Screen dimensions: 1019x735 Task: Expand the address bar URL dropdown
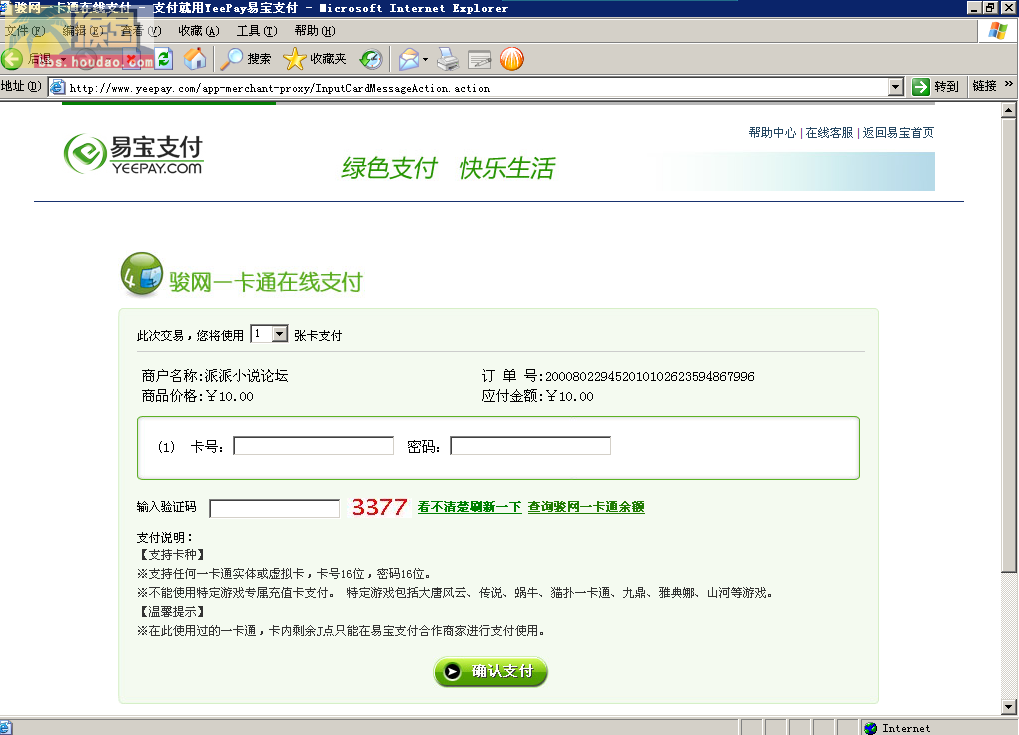pos(896,86)
